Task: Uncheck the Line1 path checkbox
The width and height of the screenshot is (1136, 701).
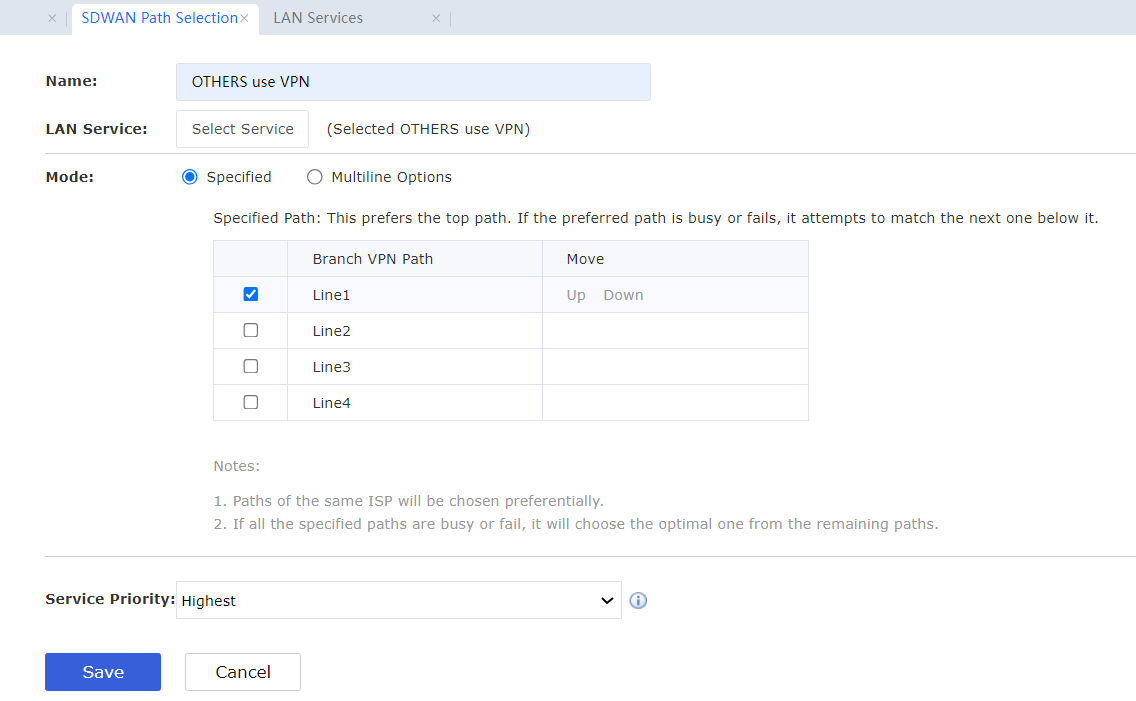Action: pos(251,295)
